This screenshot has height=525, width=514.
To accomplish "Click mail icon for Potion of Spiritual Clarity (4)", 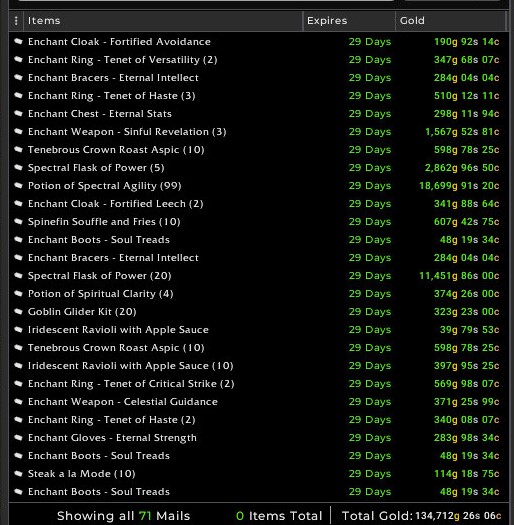I will (18, 294).
